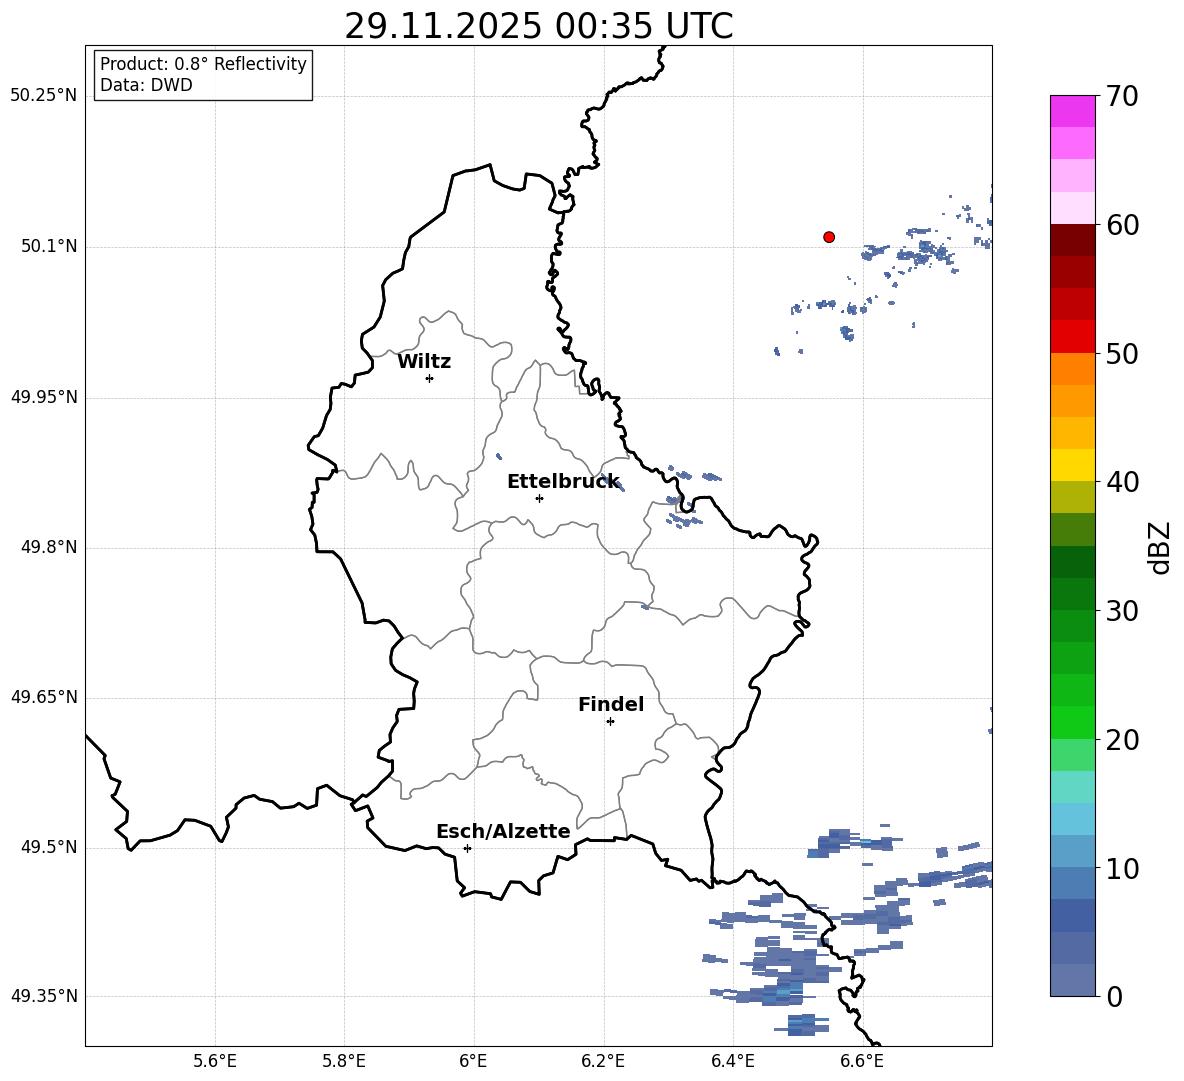This screenshot has height=1081, width=1184.
Task: Click the 10 tick on the colorbar
Action: pyautogui.click(x=1122, y=868)
